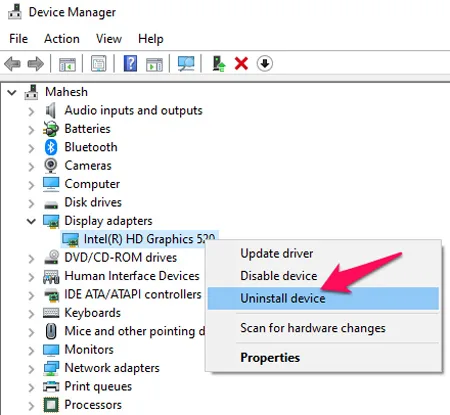Image resolution: width=450 pixels, height=415 pixels.
Task: Expand the Network adapters category
Action: coord(31,369)
